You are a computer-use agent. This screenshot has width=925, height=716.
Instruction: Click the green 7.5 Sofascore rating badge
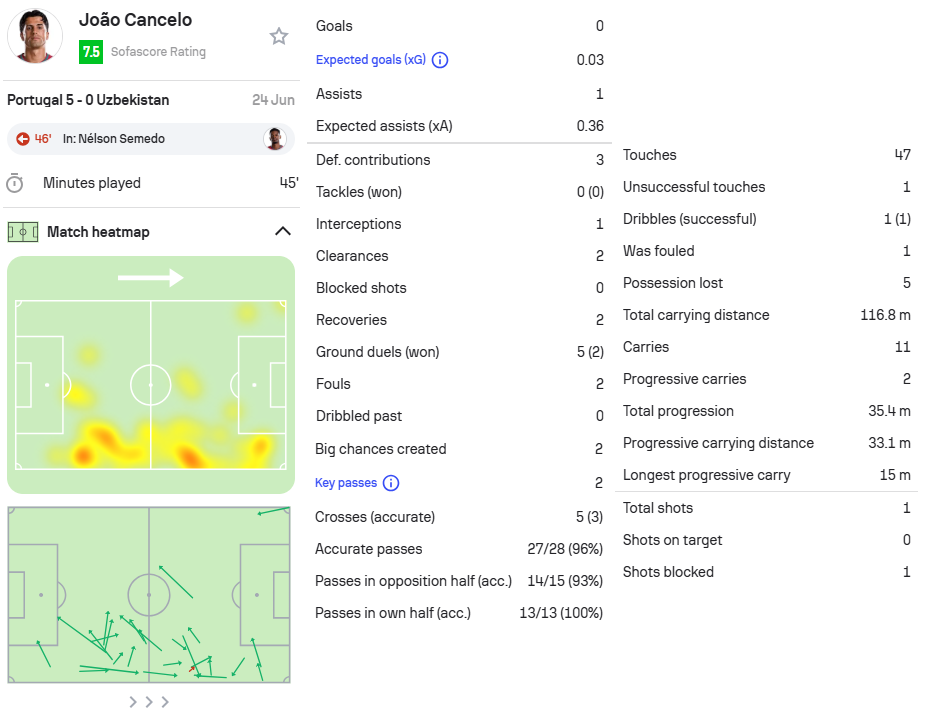(91, 52)
